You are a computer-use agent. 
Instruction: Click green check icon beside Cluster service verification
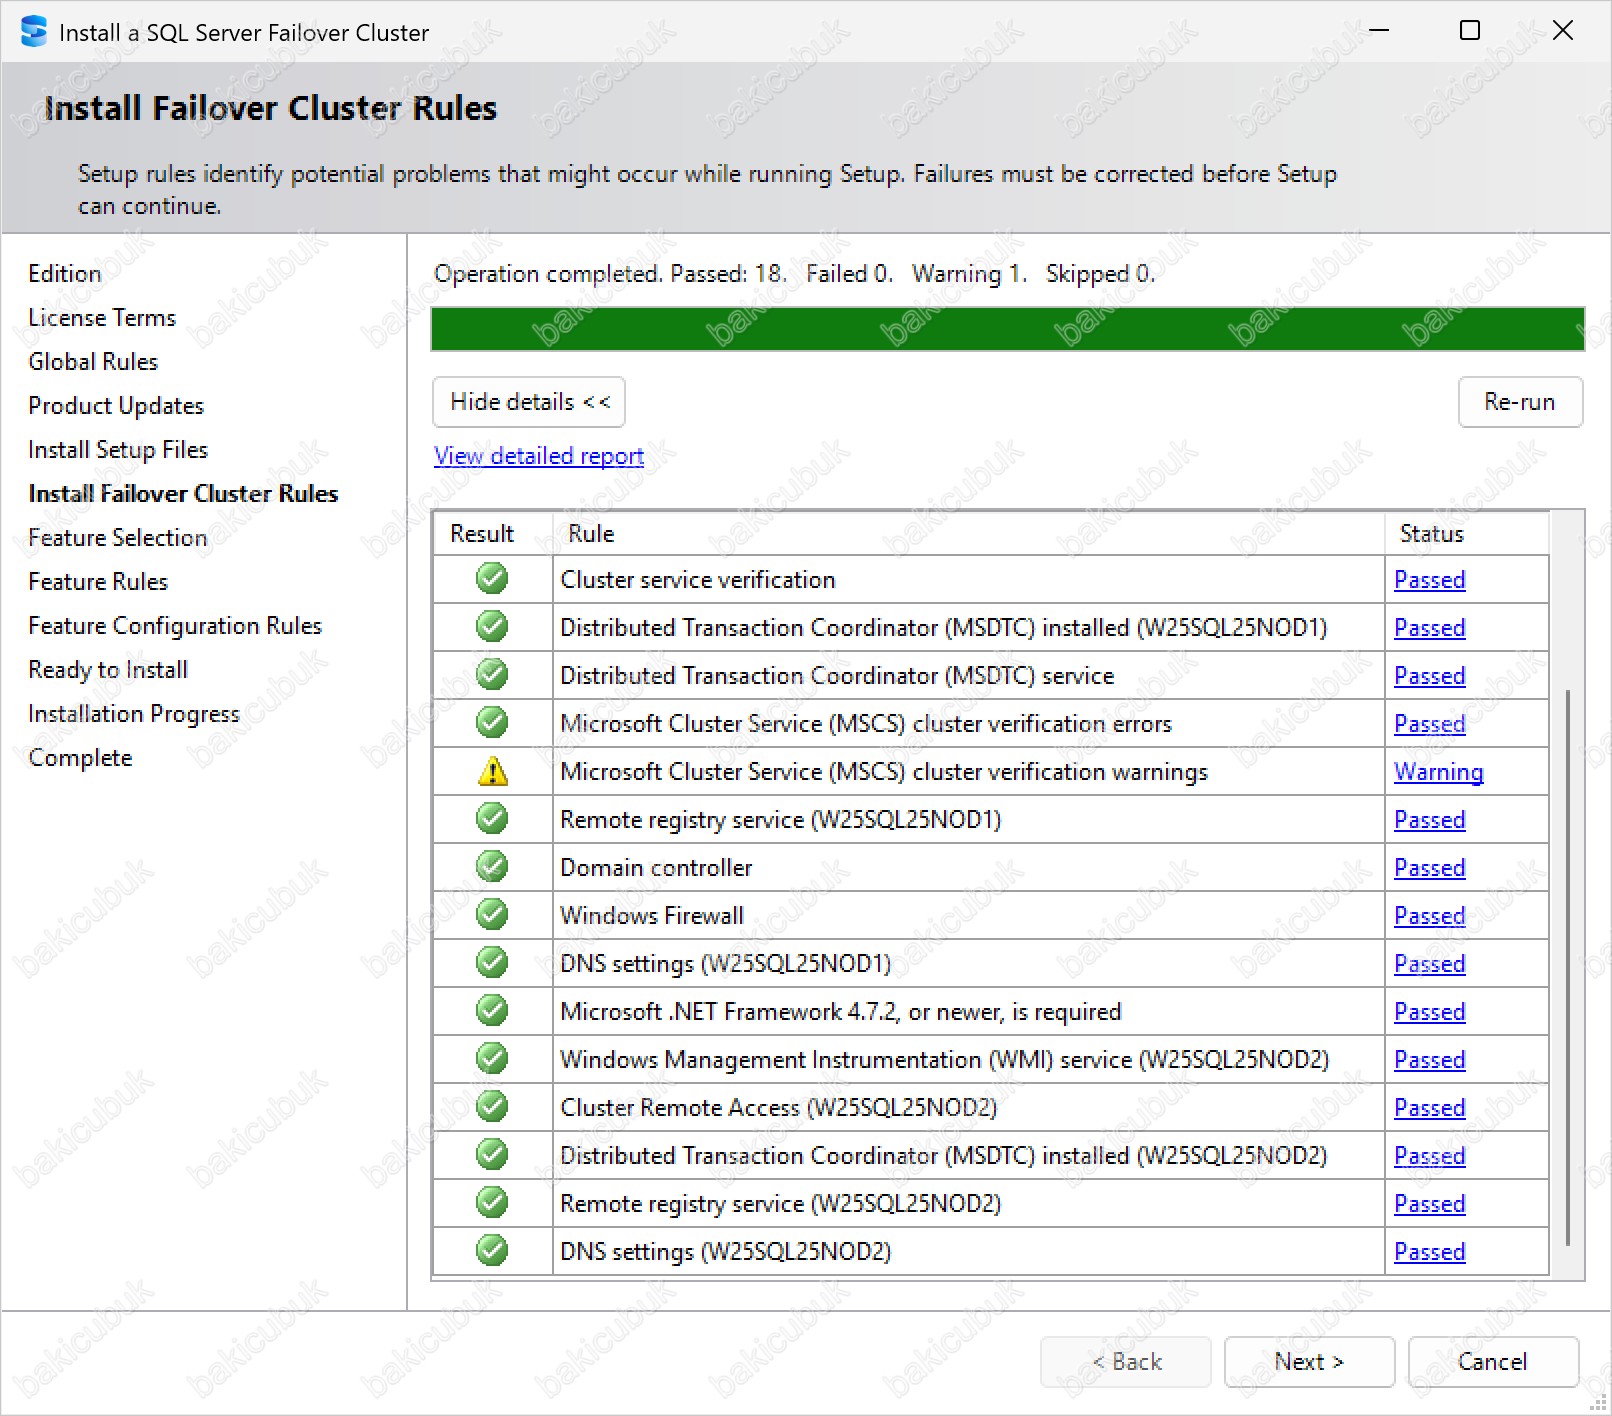click(492, 579)
